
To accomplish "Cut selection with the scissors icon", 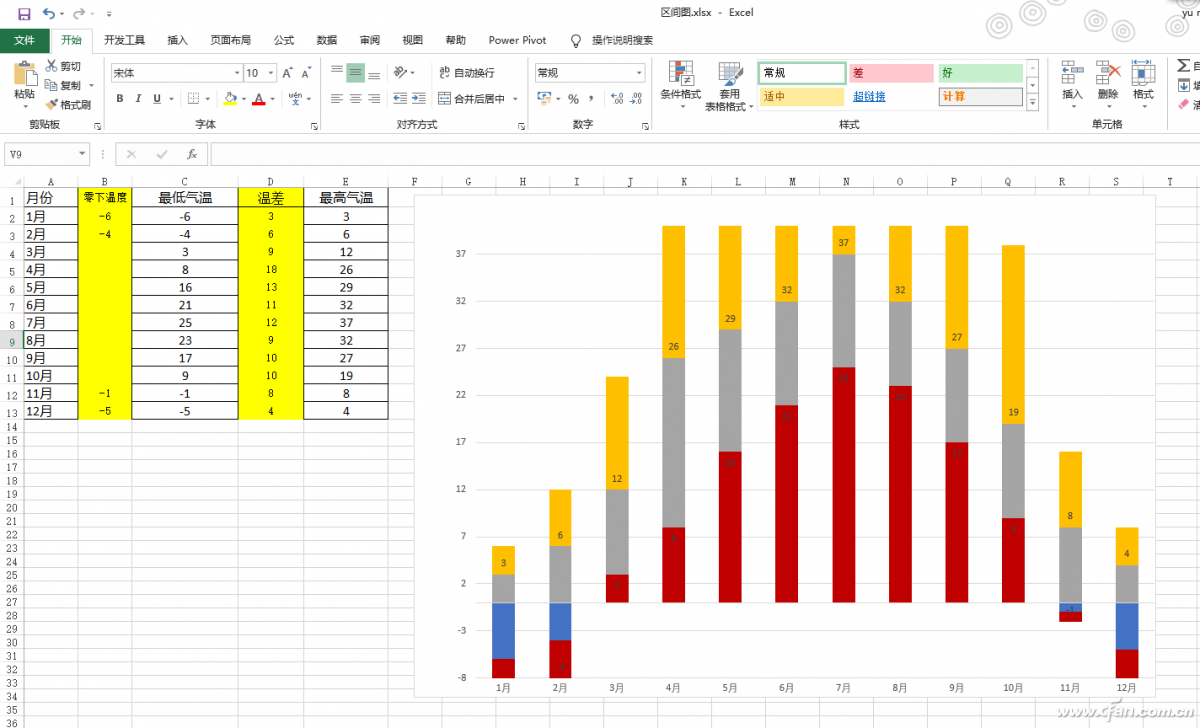I will point(52,66).
